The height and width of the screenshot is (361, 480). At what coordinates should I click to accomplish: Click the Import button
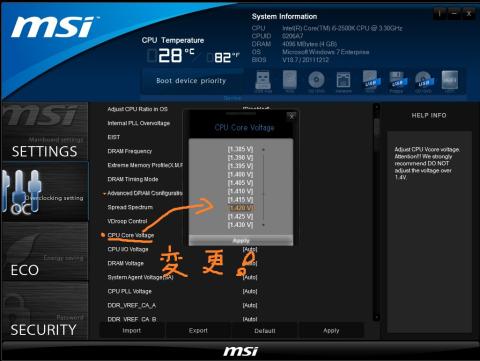[132, 330]
